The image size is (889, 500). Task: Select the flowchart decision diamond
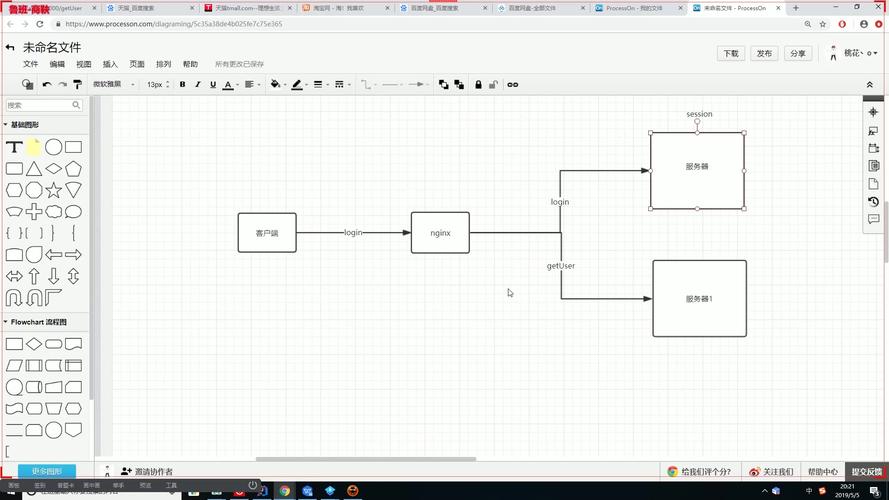pyautogui.click(x=34, y=344)
